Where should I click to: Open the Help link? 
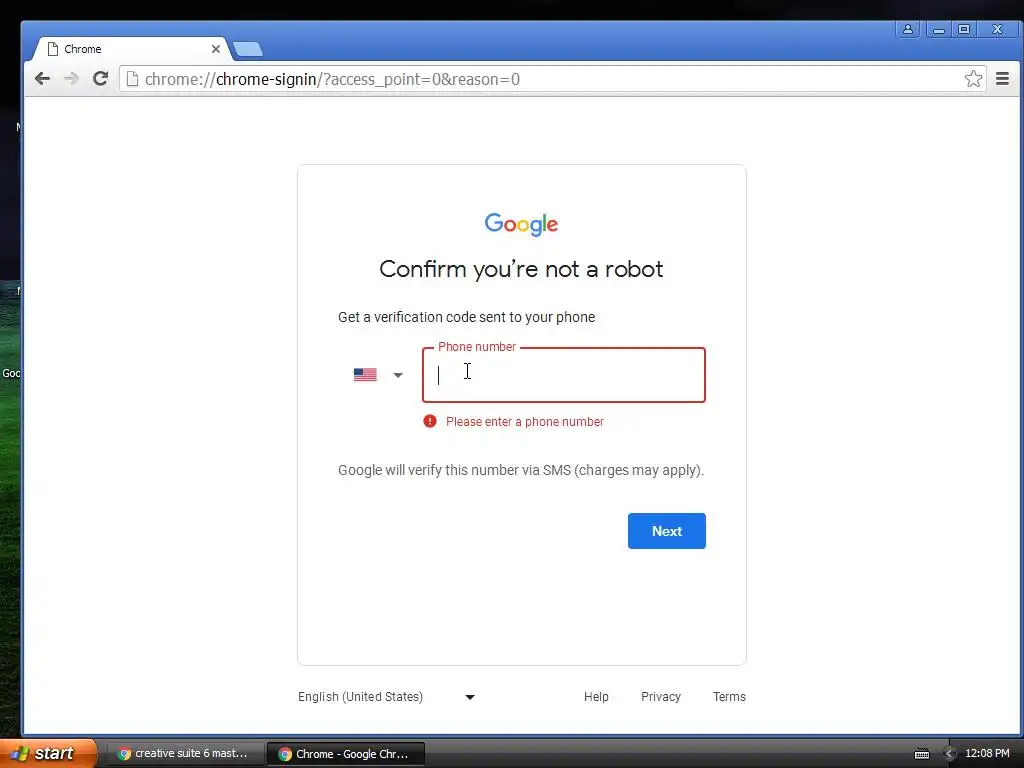click(596, 697)
